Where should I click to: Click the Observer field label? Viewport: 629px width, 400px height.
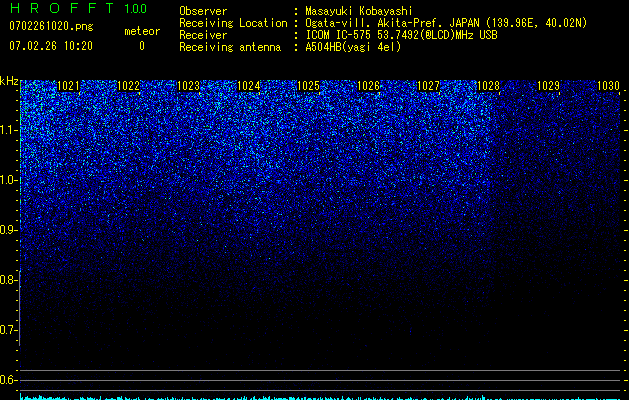click(x=203, y=11)
